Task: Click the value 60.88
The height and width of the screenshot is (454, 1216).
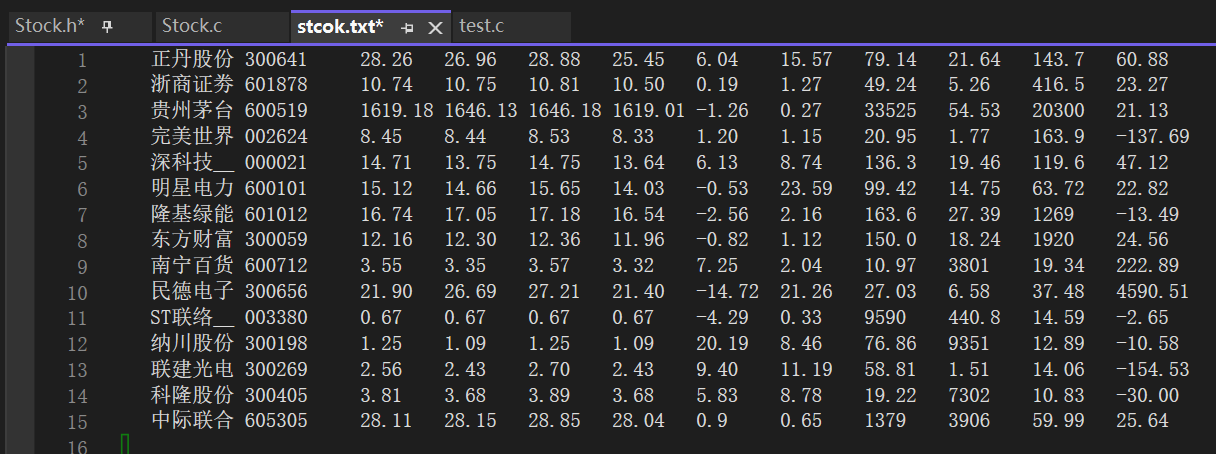Action: pyautogui.click(x=1143, y=60)
